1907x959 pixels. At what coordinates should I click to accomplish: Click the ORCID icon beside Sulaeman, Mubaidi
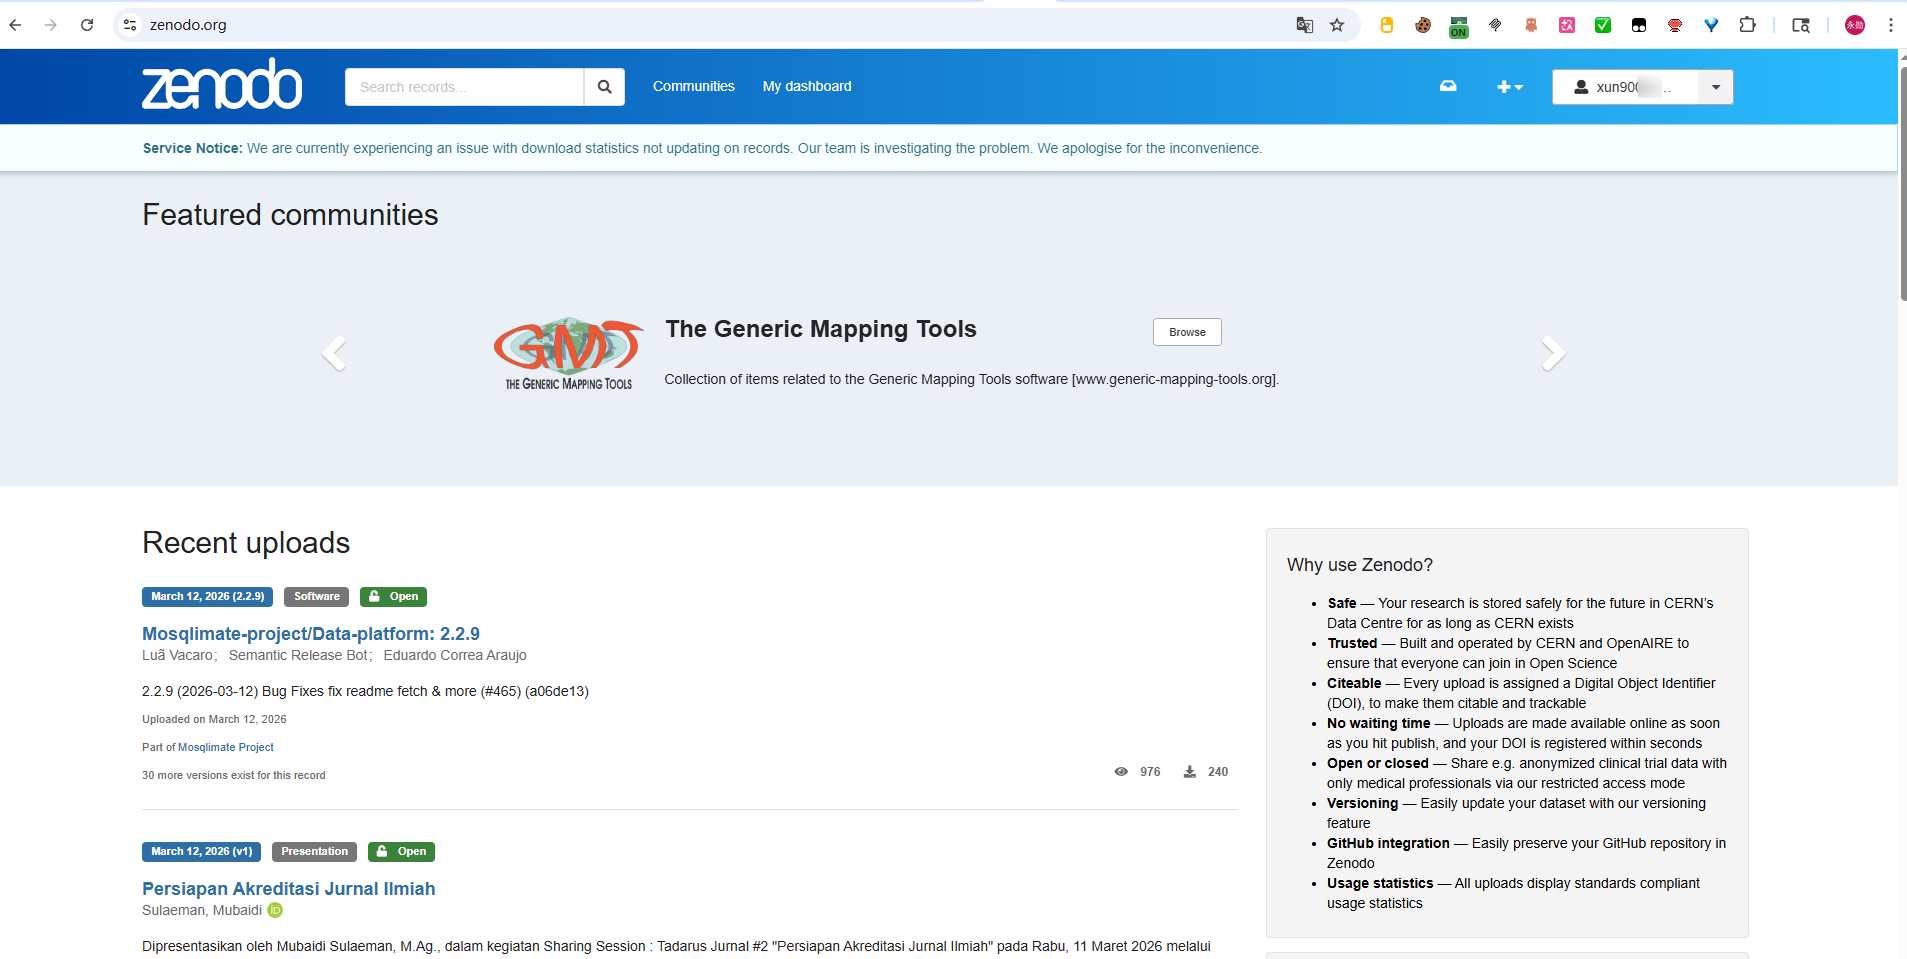tap(275, 910)
